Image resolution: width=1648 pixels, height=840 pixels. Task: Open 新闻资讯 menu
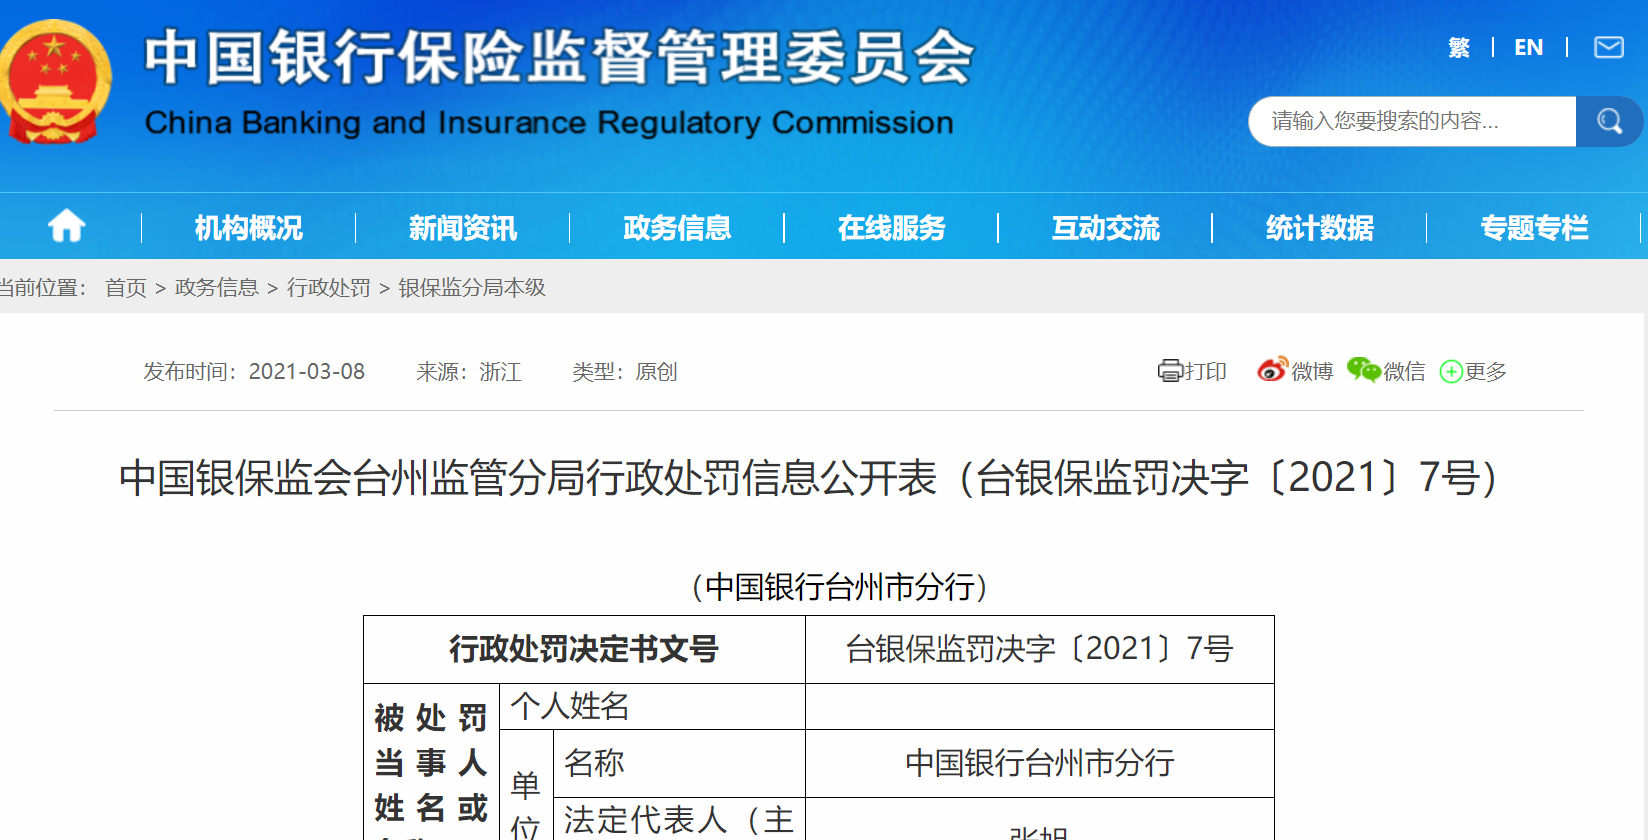click(462, 228)
